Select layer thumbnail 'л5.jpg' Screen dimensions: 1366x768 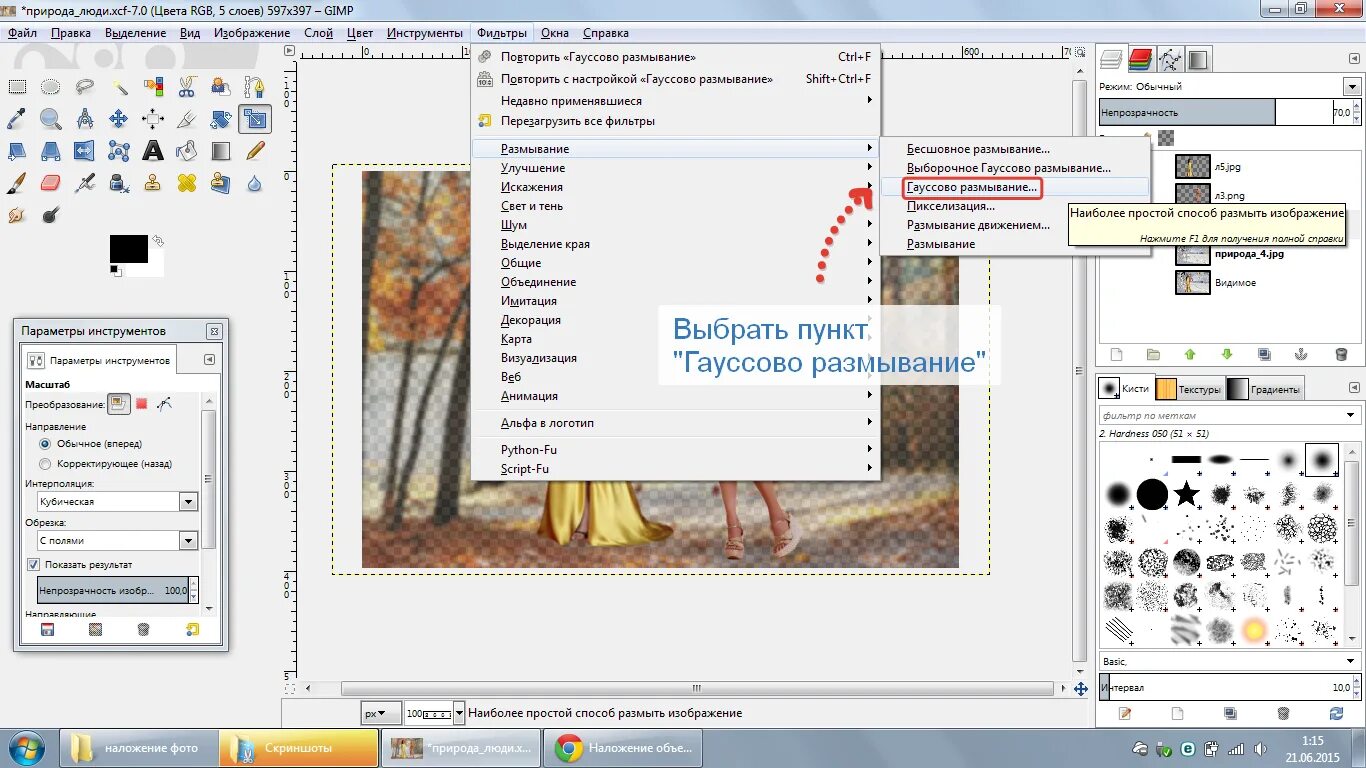click(x=1193, y=166)
